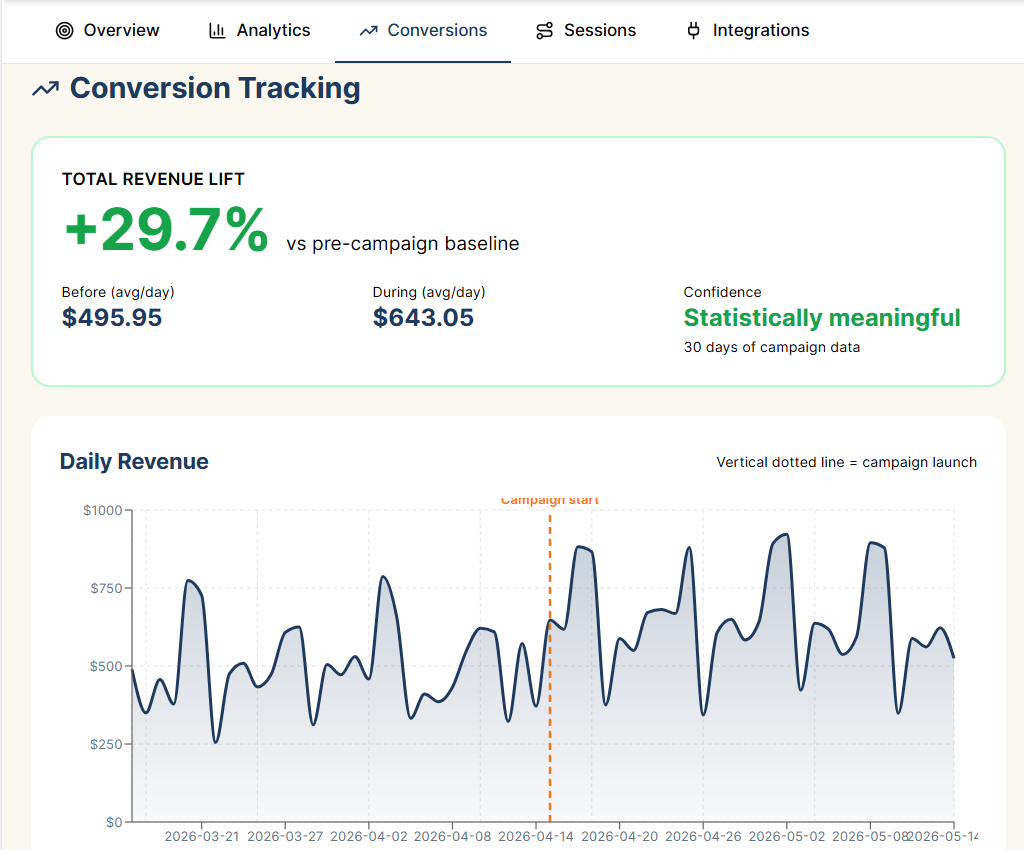
Task: Click the orange Campaign start dashed line
Action: 550,666
